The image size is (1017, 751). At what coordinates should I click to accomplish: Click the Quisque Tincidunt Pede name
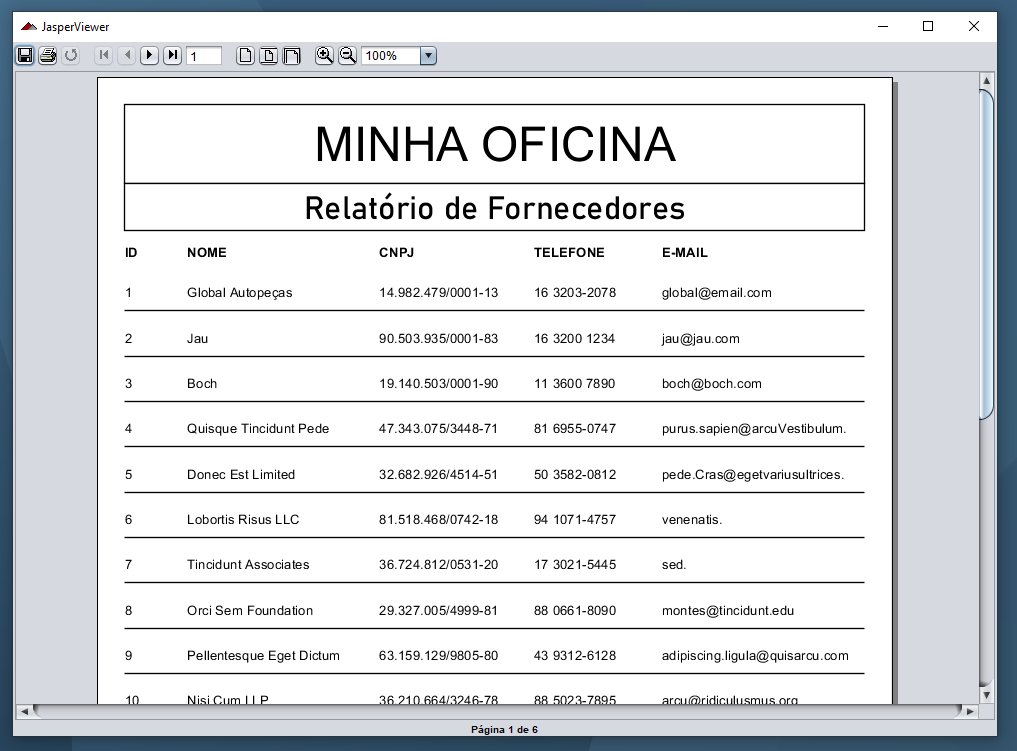click(x=258, y=429)
